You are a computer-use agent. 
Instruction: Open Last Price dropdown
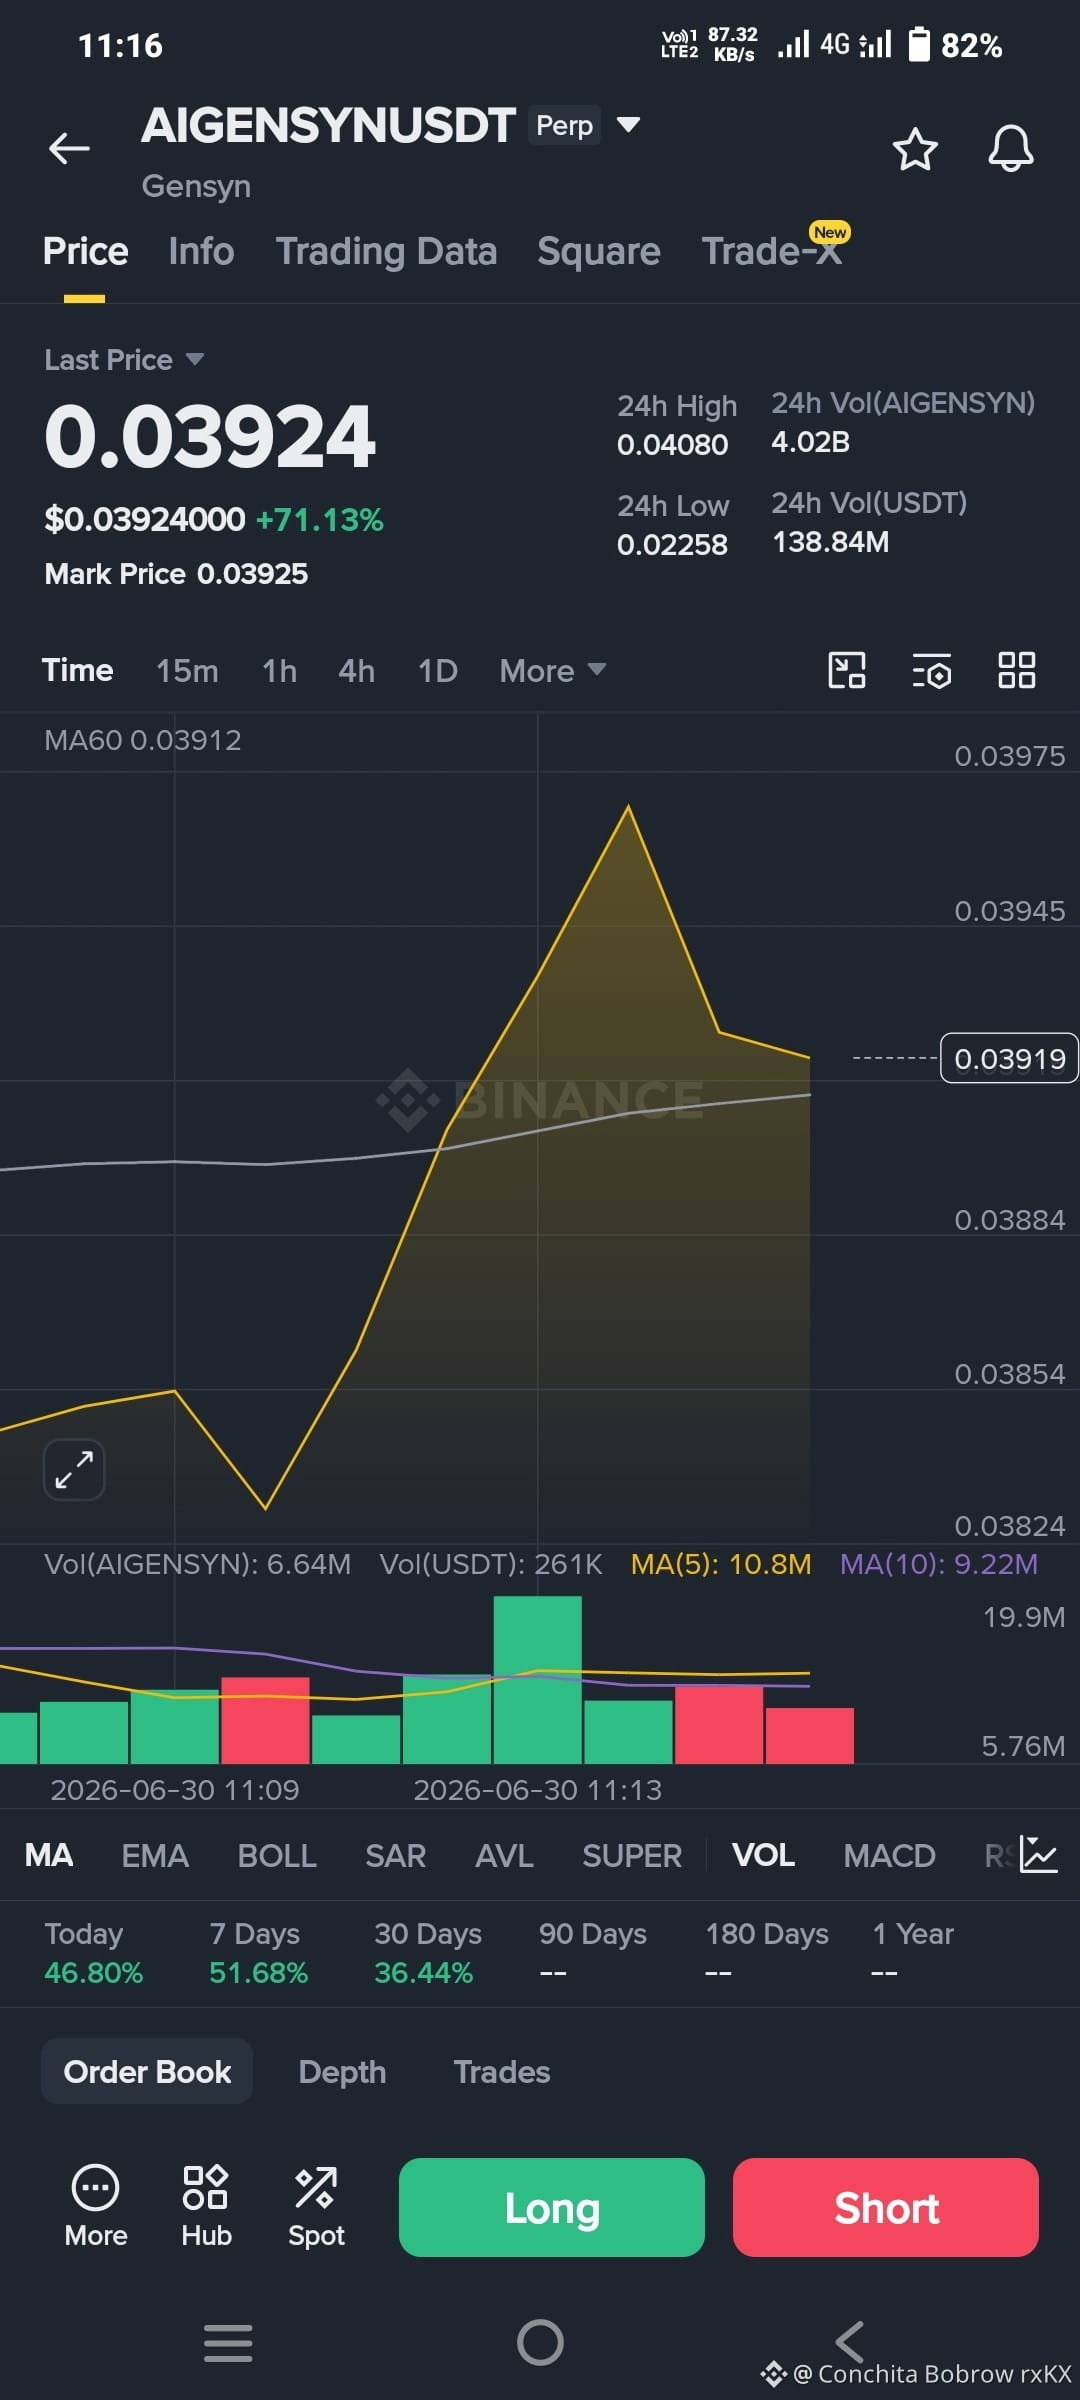click(x=124, y=360)
